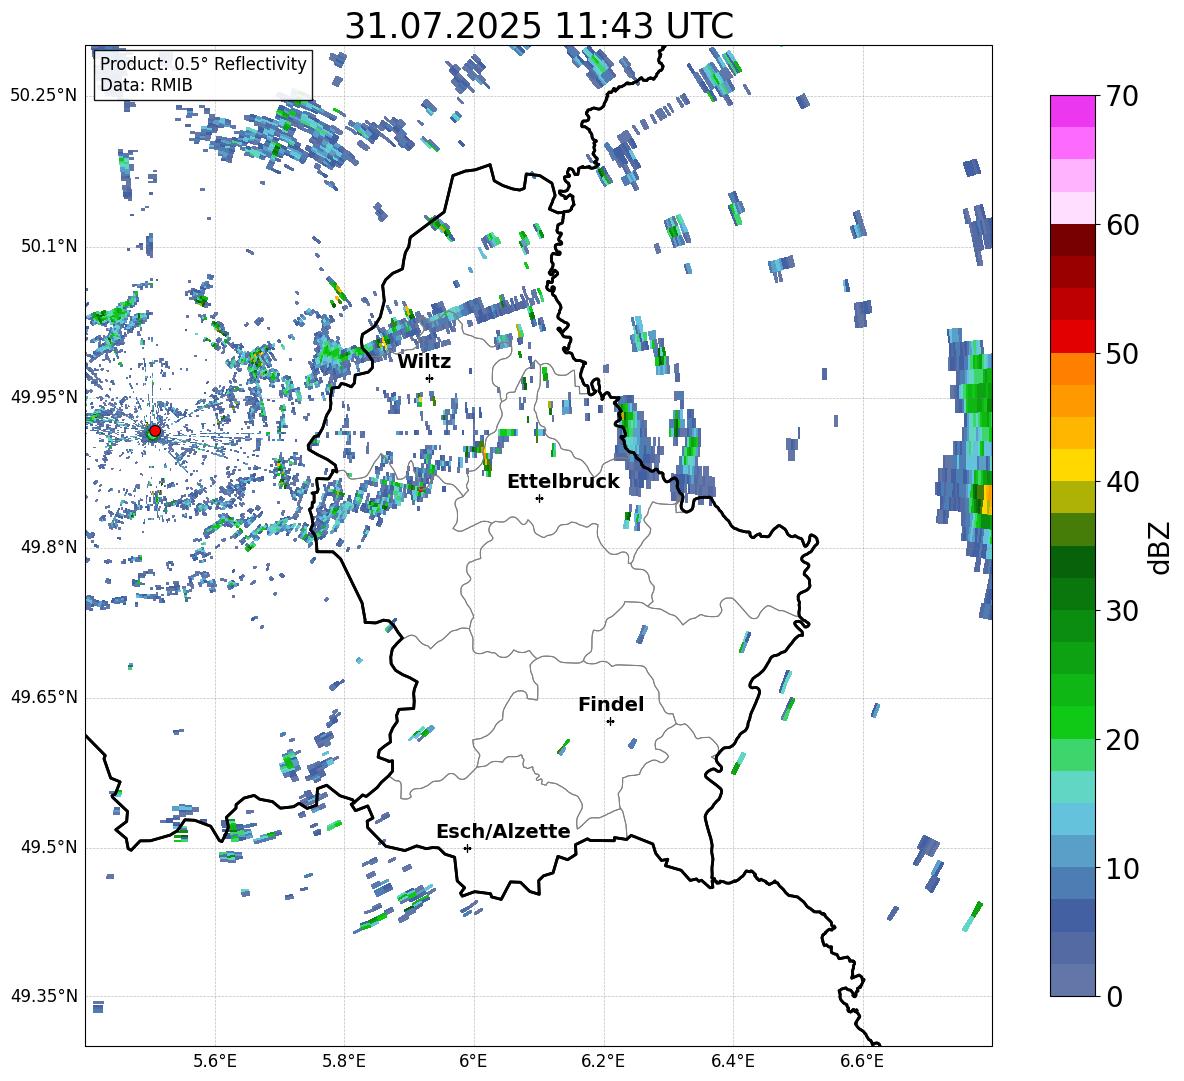Viewport: 1184px width, 1081px height.
Task: Click the bright red swatch above 50 dBZ
Action: coord(1072,337)
